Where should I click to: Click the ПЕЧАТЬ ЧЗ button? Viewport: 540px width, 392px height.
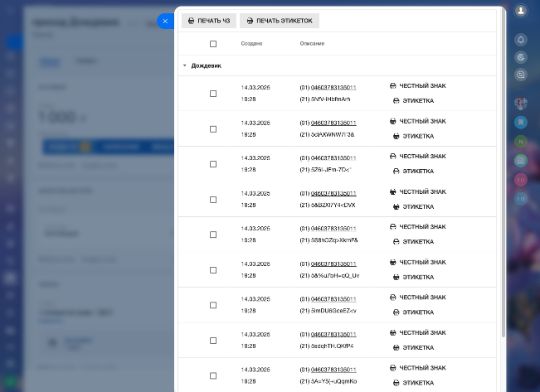[209, 21]
